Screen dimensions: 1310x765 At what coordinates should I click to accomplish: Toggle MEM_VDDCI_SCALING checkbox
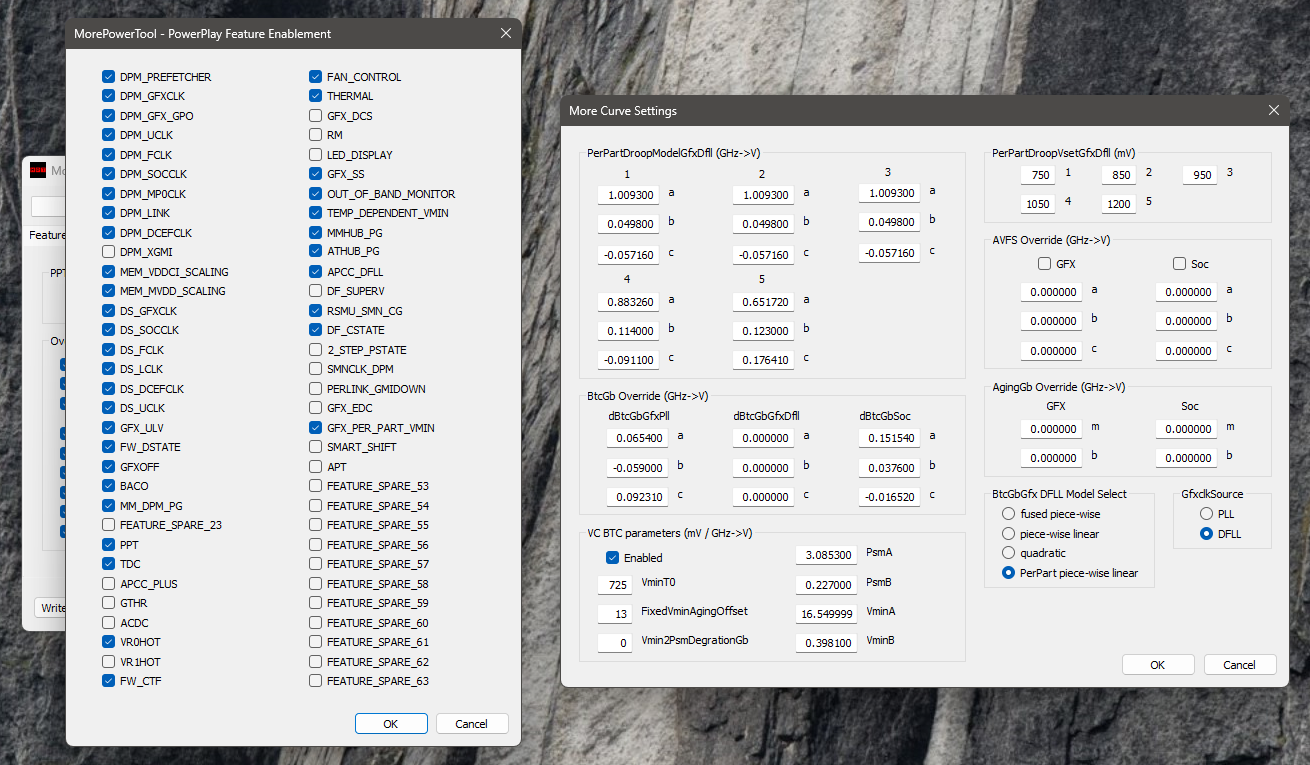point(108,272)
